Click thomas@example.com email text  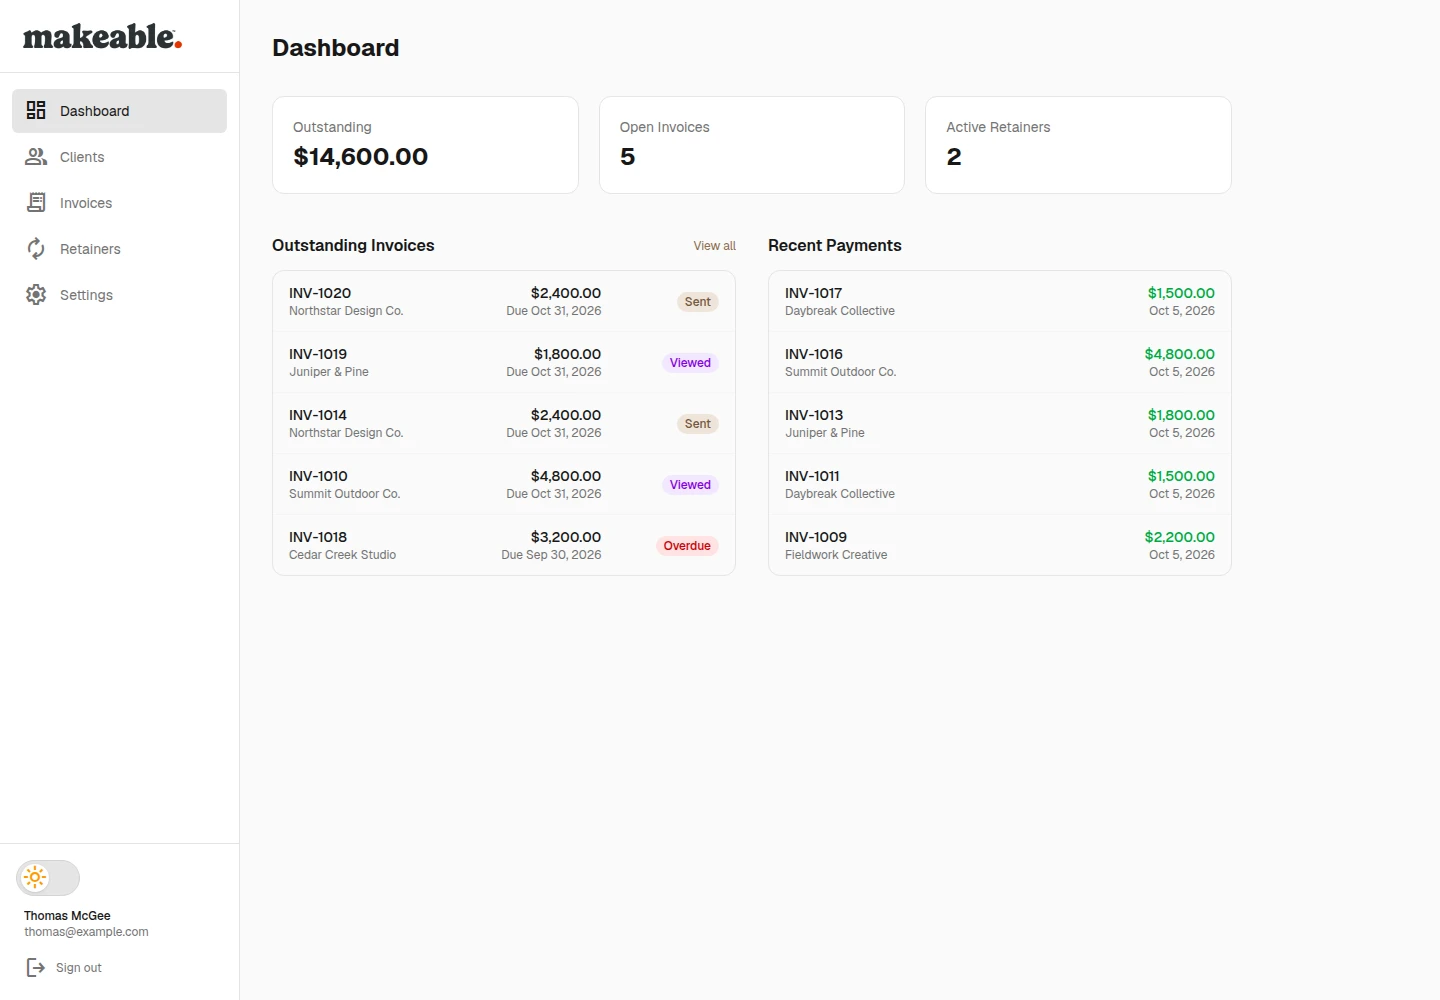[86, 932]
